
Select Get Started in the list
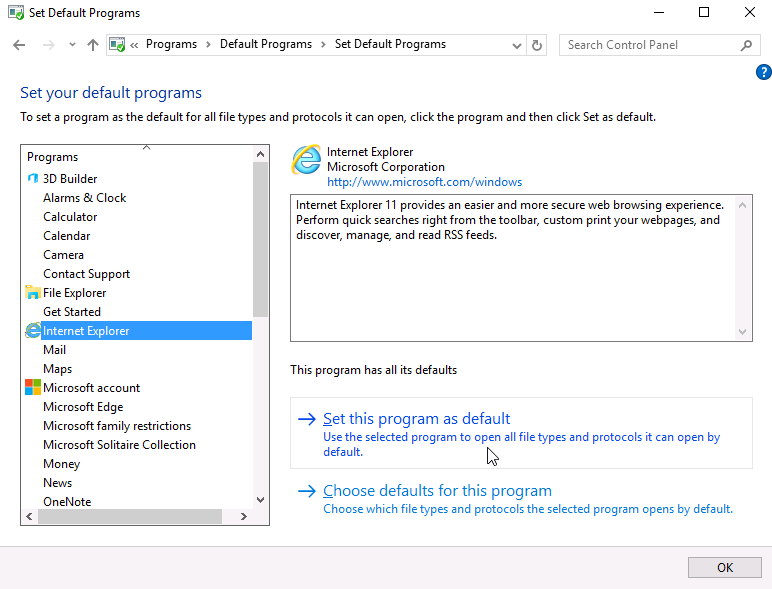tap(72, 312)
